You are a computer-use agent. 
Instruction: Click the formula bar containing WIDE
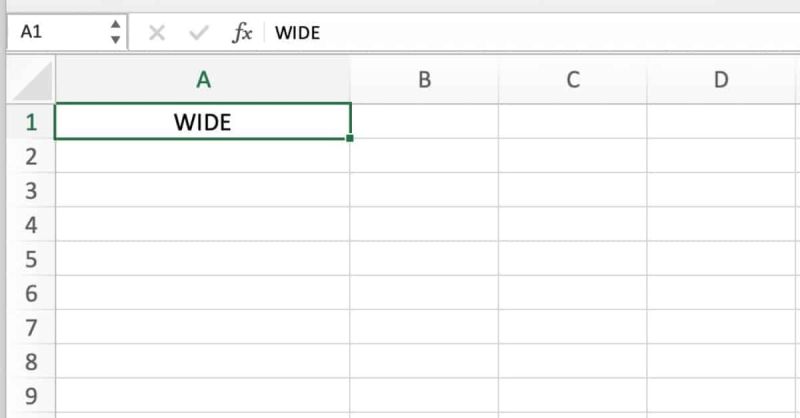click(x=532, y=33)
